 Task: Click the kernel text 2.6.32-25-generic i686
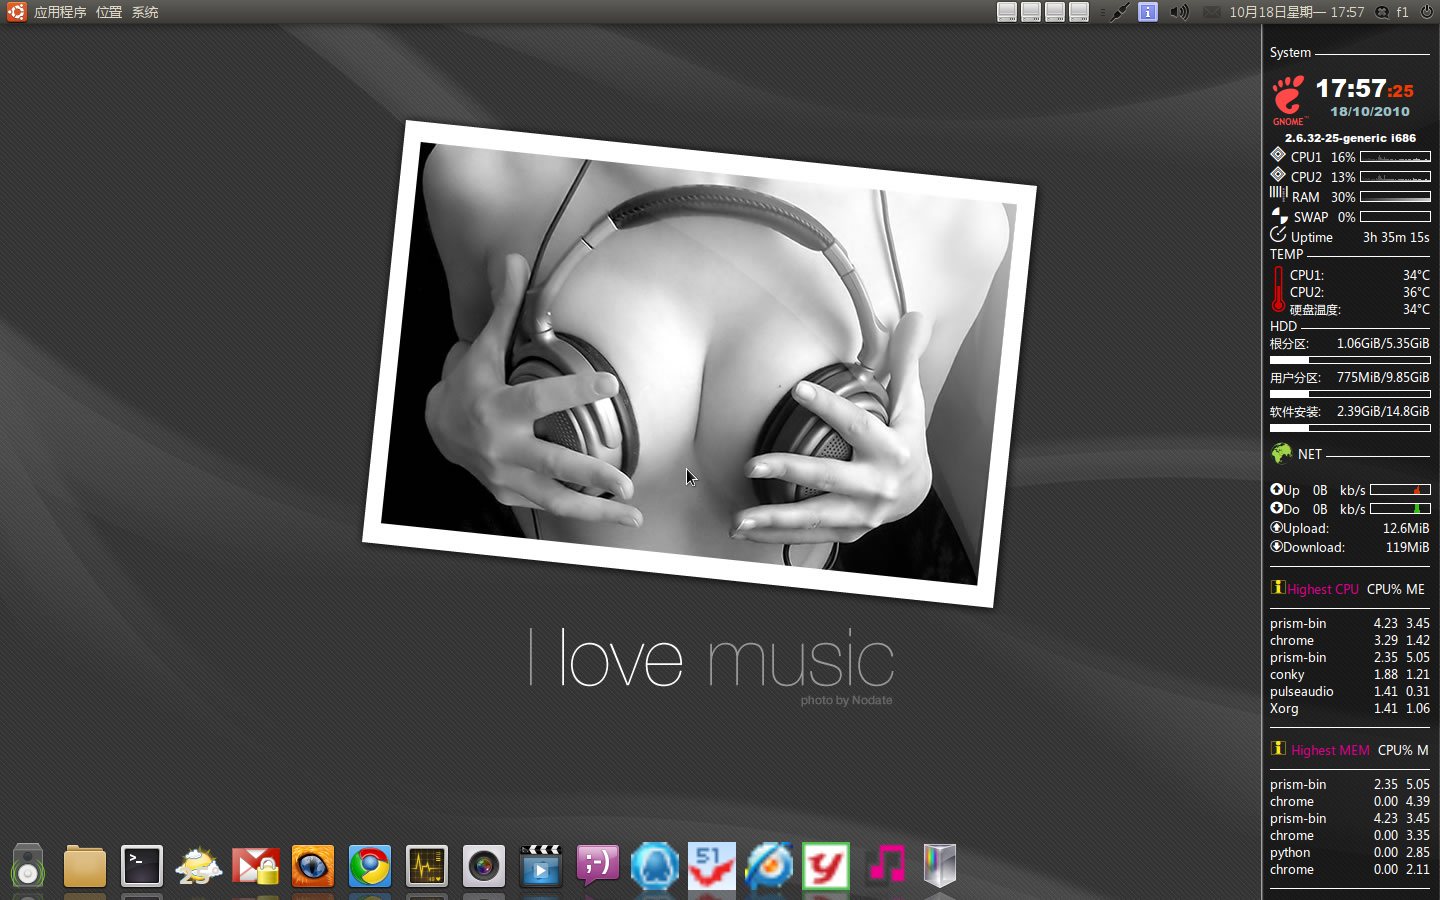(1350, 138)
